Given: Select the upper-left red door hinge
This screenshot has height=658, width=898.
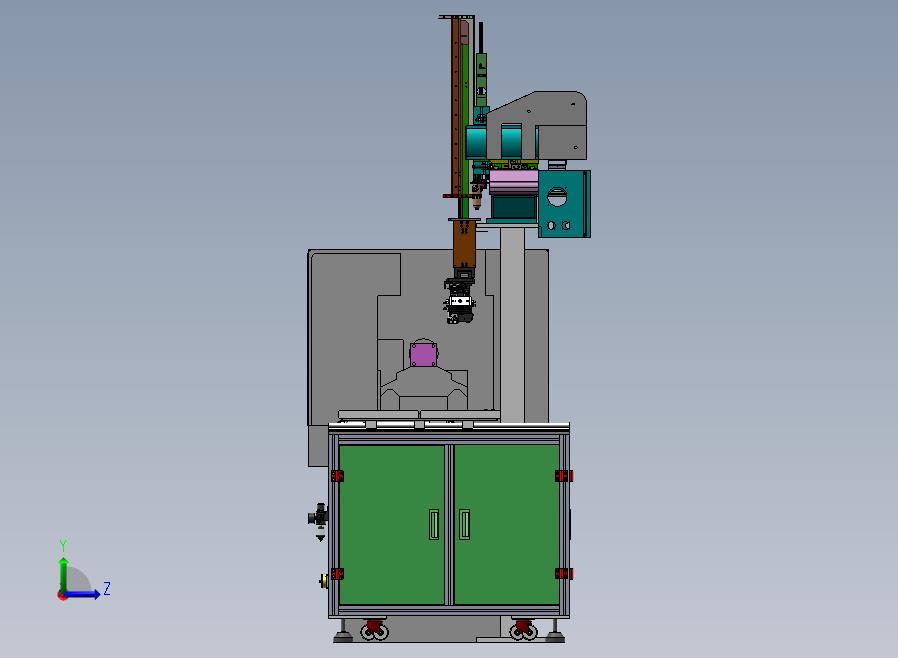Looking at the screenshot, I should click(x=337, y=475).
